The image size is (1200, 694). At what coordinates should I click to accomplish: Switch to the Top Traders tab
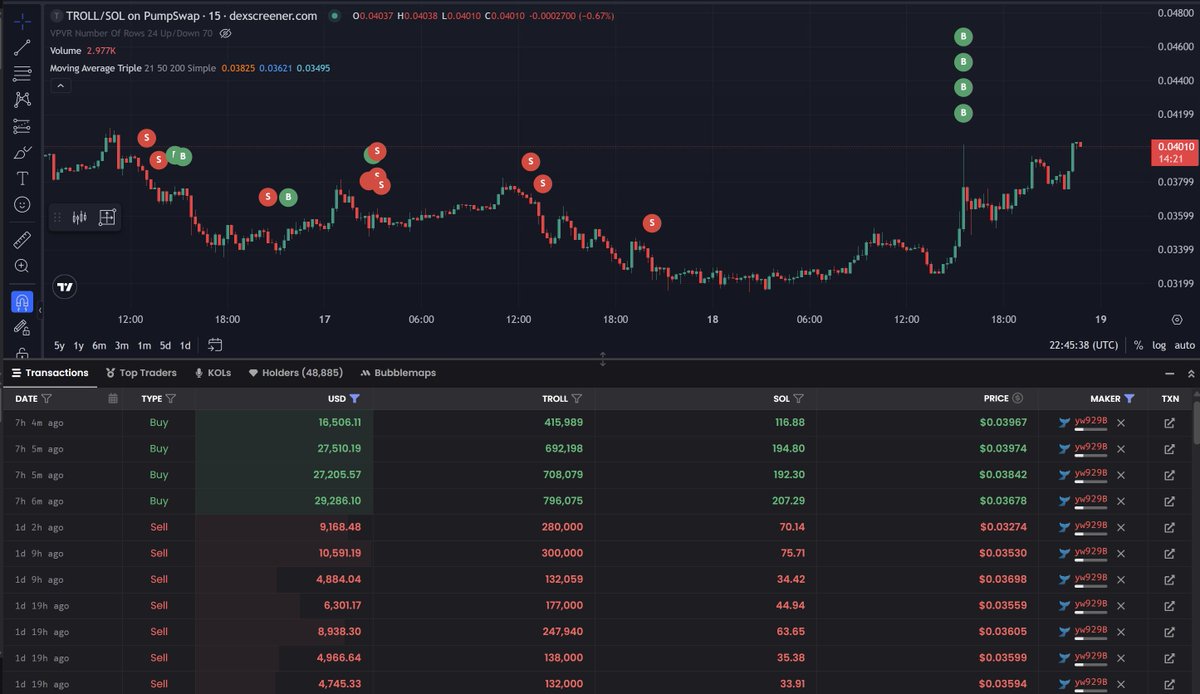[x=141, y=372]
